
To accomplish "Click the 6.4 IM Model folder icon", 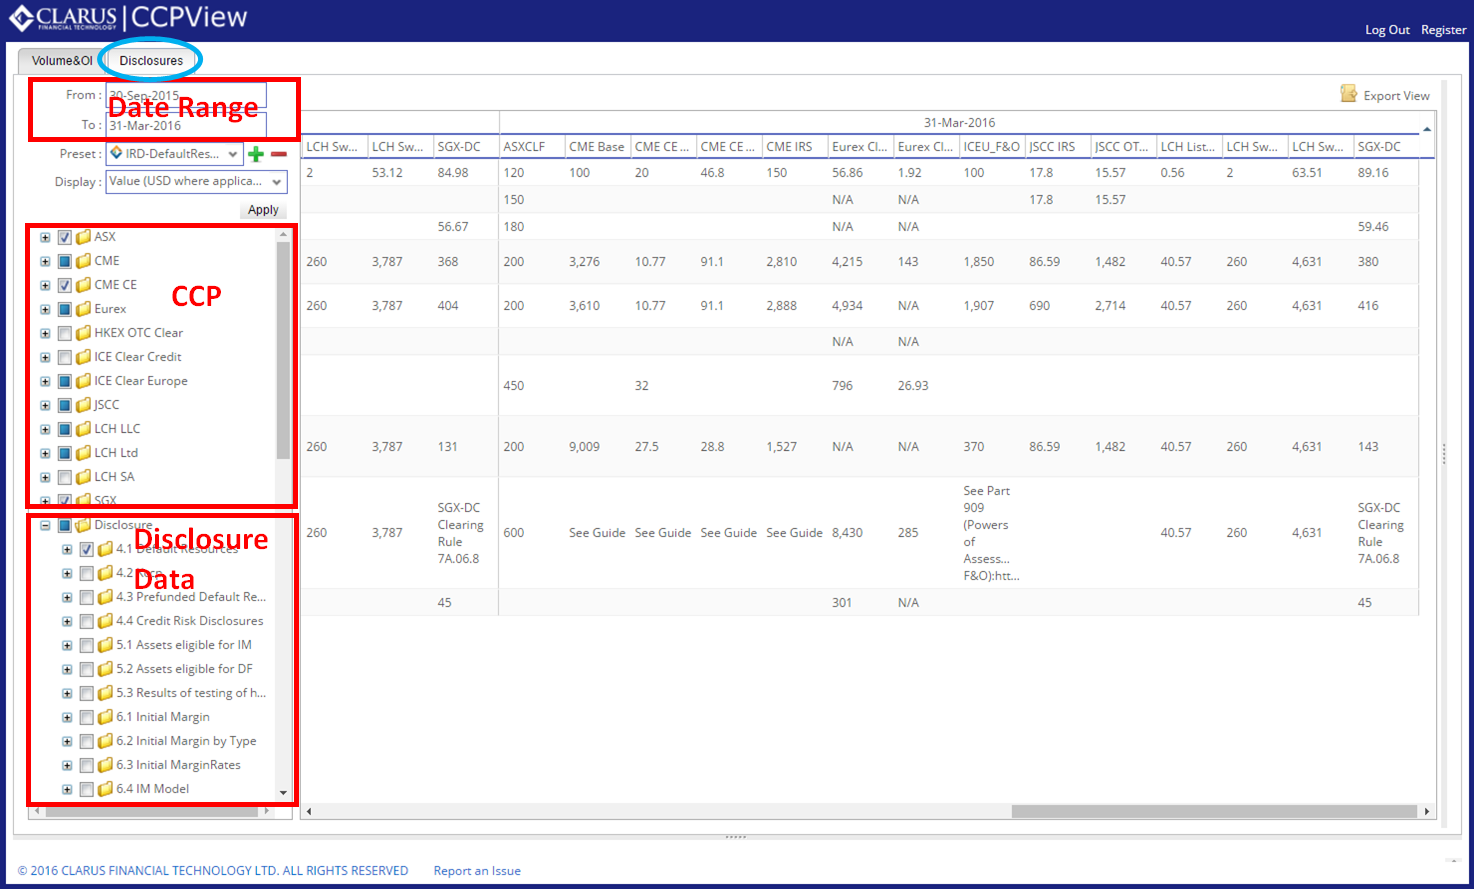I will click(x=105, y=789).
